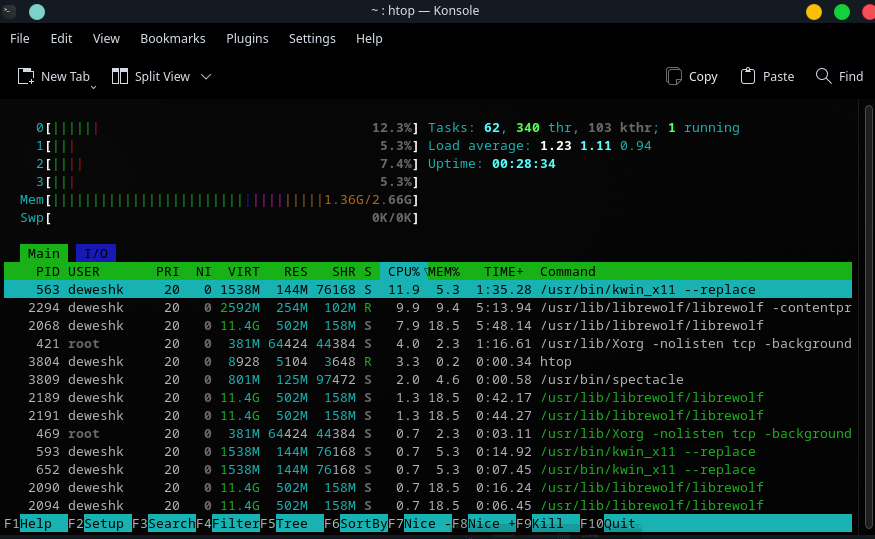This screenshot has height=539, width=875.
Task: Click F2 Setup in htop footer
Action: (99, 523)
